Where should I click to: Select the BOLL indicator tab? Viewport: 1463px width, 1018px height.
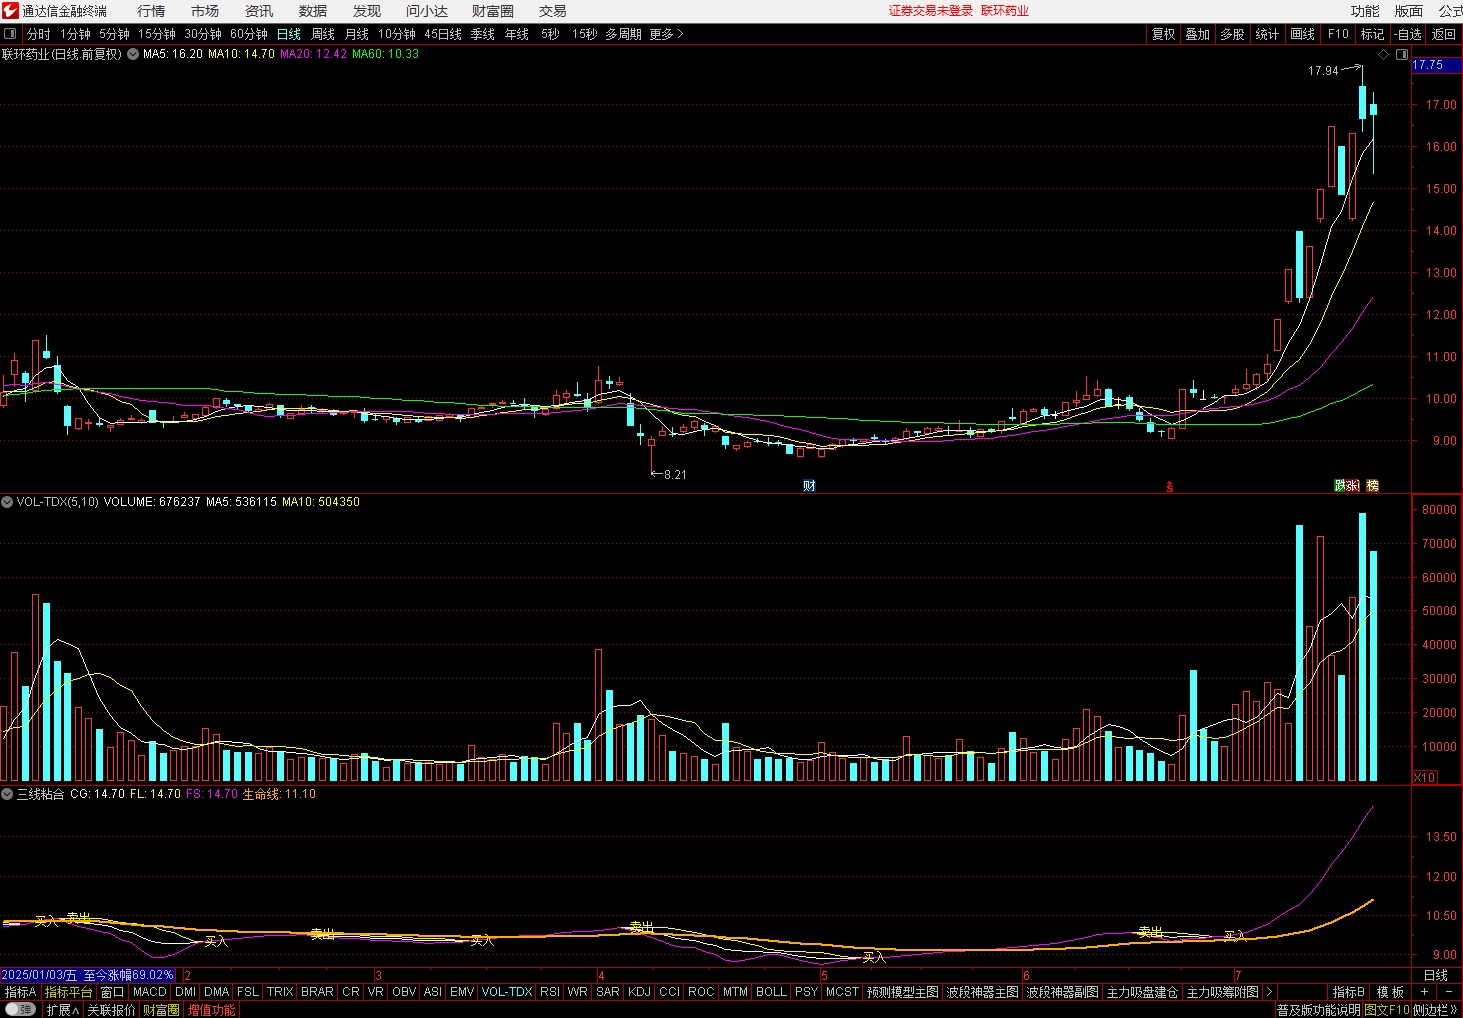coord(771,992)
